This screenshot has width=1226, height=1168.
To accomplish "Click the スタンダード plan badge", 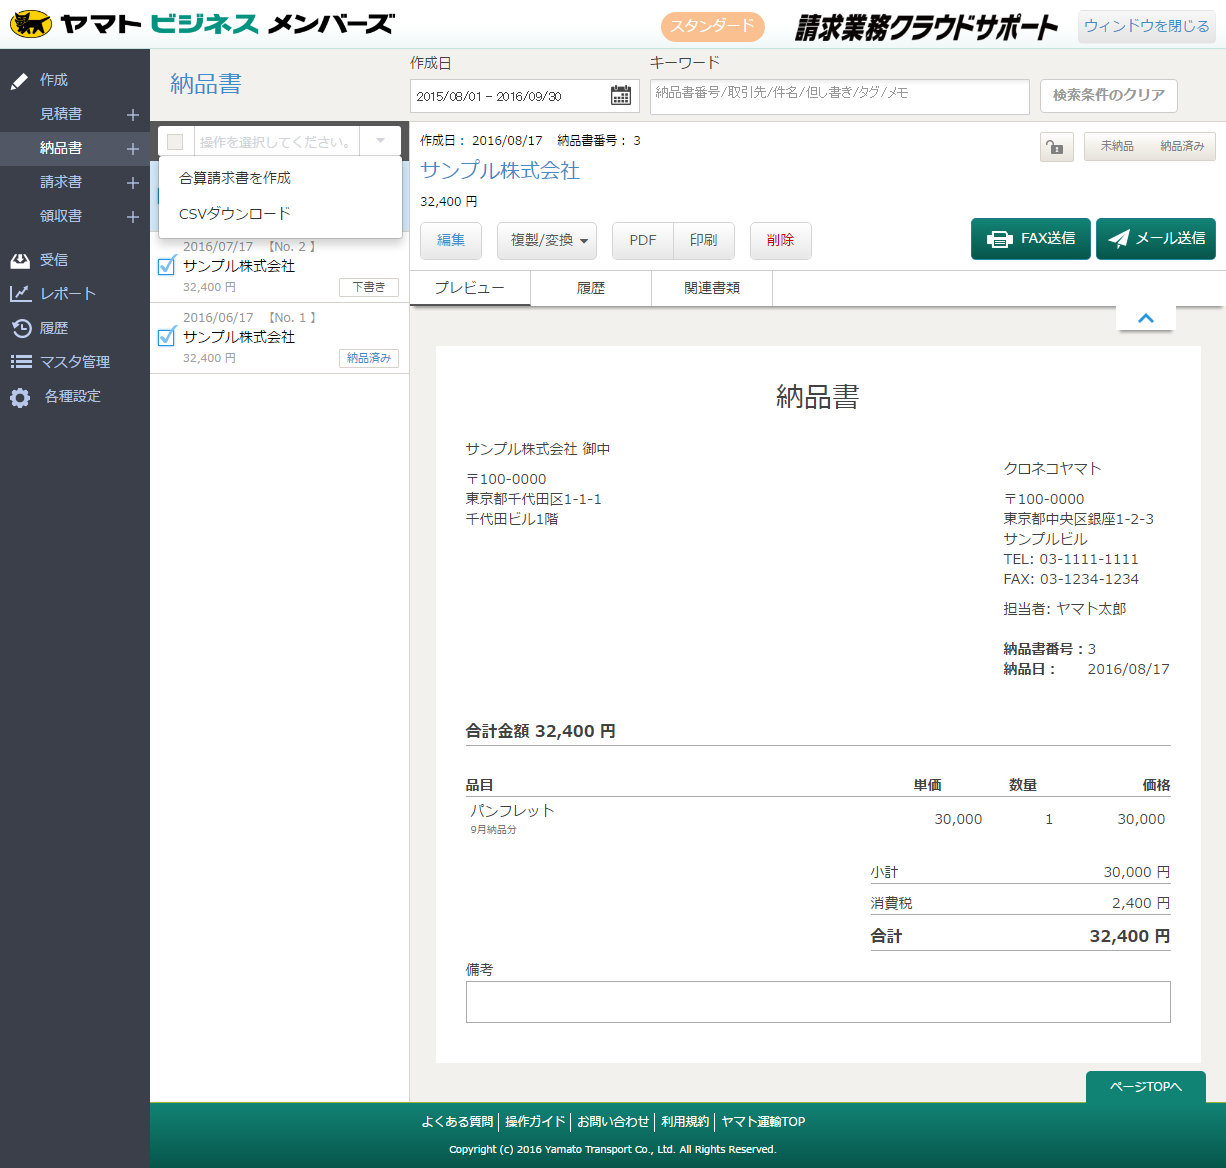I will click(x=713, y=26).
